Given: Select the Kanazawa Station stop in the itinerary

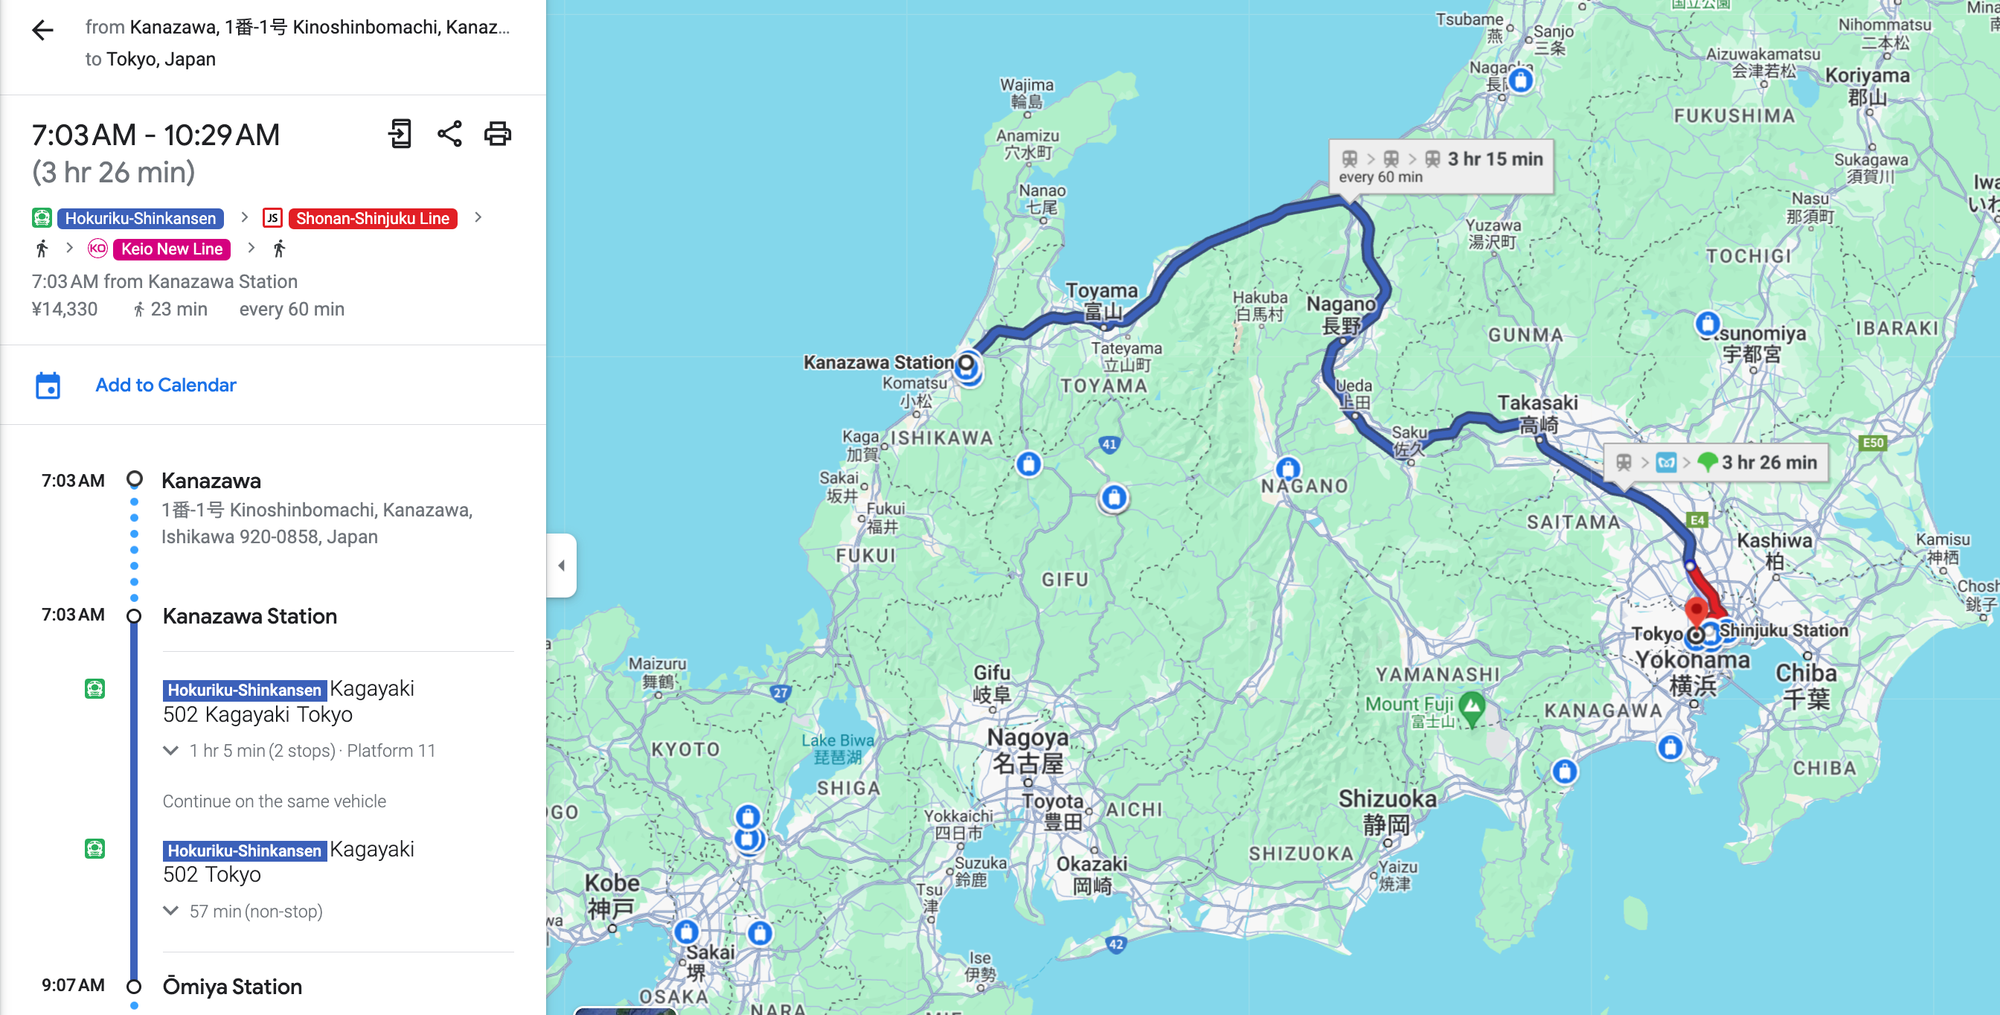Looking at the screenshot, I should pyautogui.click(x=250, y=616).
